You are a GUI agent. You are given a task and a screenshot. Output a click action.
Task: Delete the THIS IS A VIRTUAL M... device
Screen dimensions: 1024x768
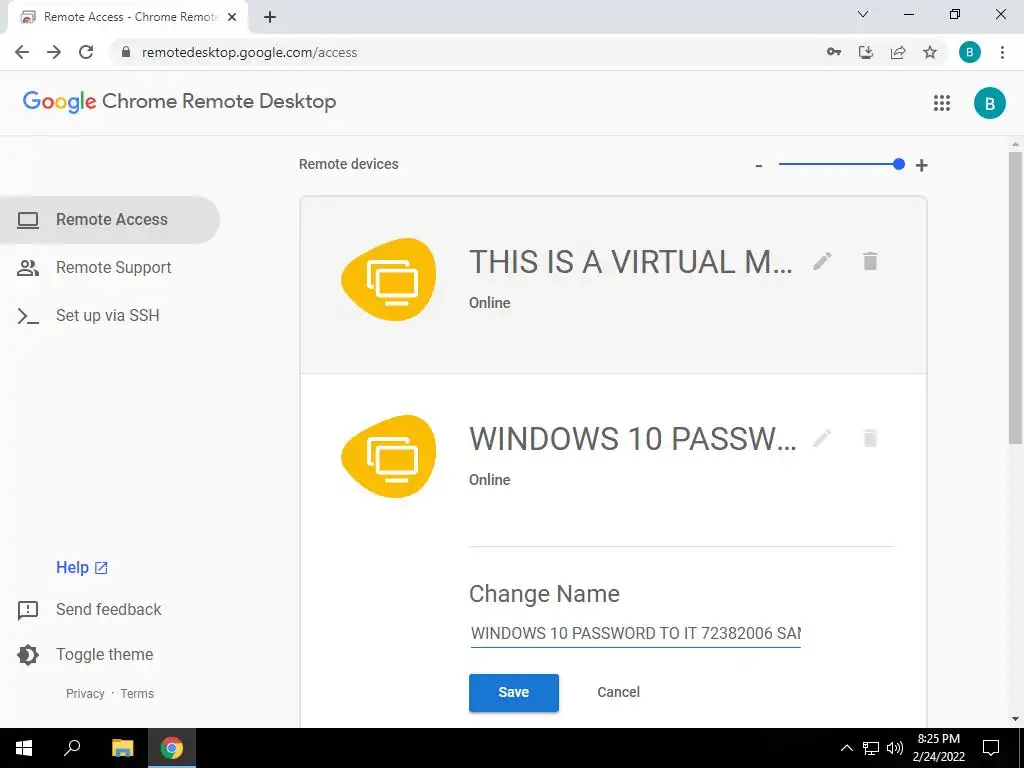(x=870, y=261)
